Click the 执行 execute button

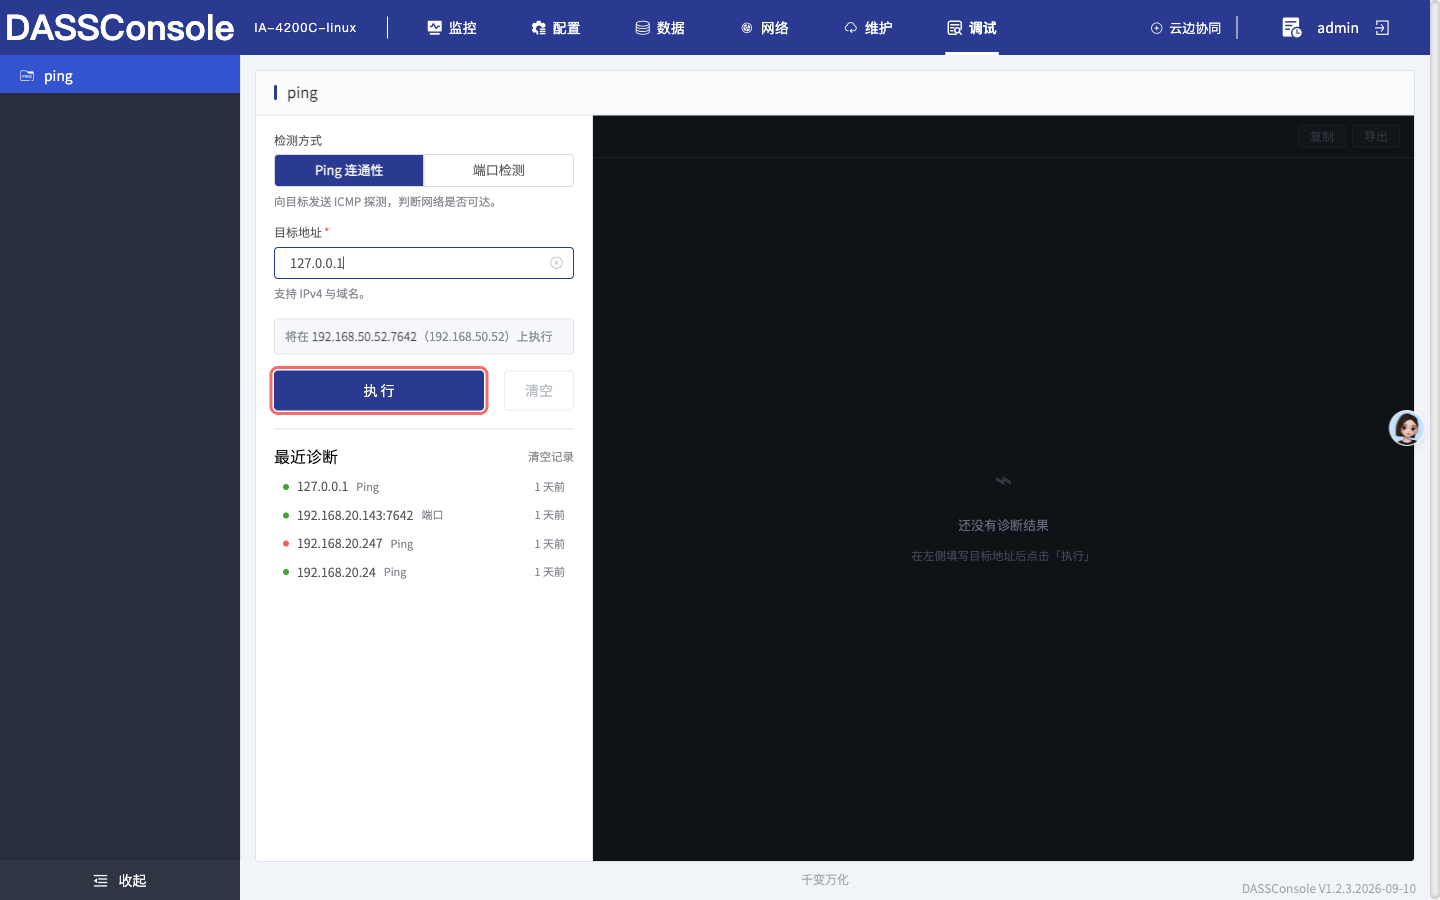tap(379, 390)
